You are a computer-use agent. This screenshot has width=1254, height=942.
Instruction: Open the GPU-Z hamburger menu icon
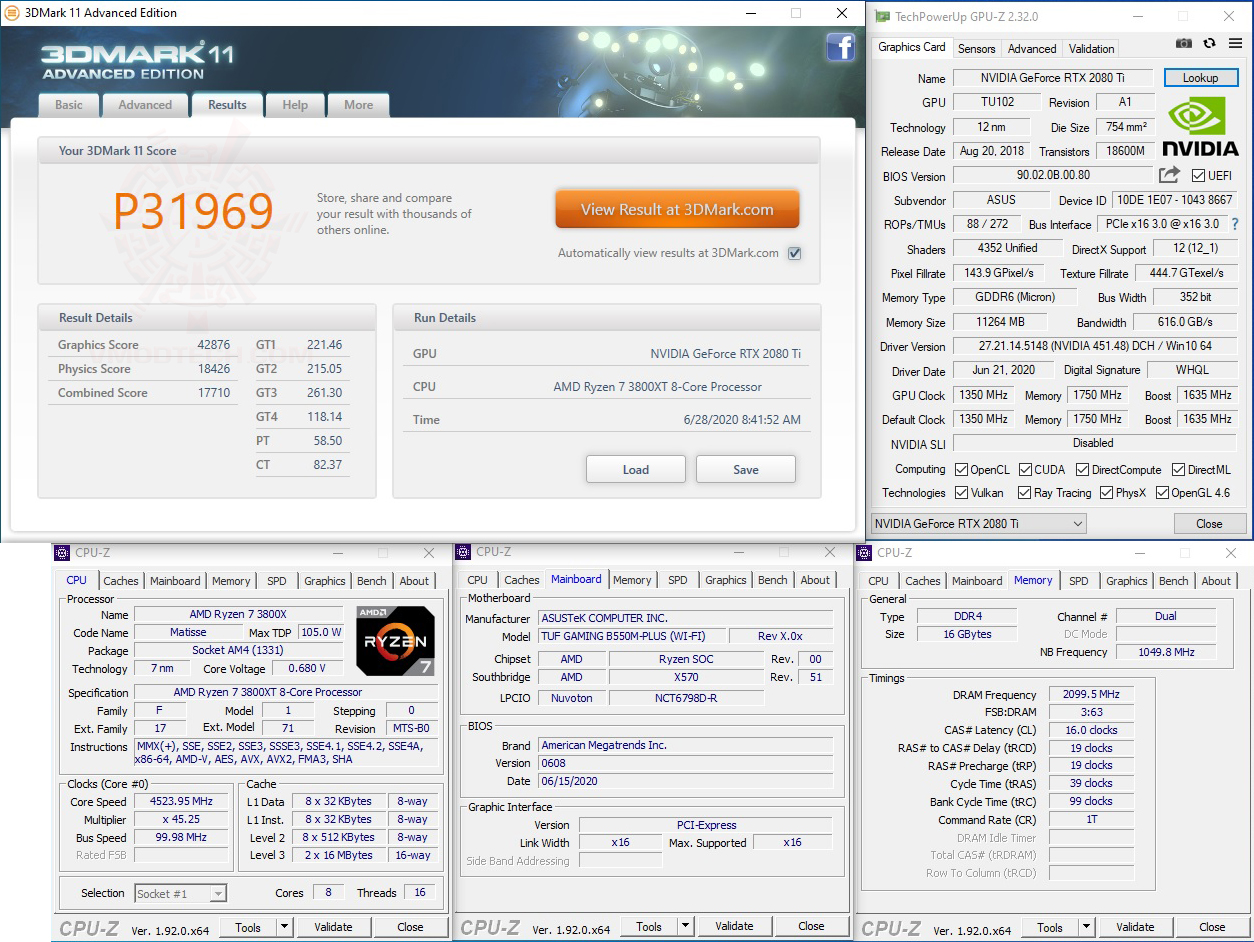1234,43
